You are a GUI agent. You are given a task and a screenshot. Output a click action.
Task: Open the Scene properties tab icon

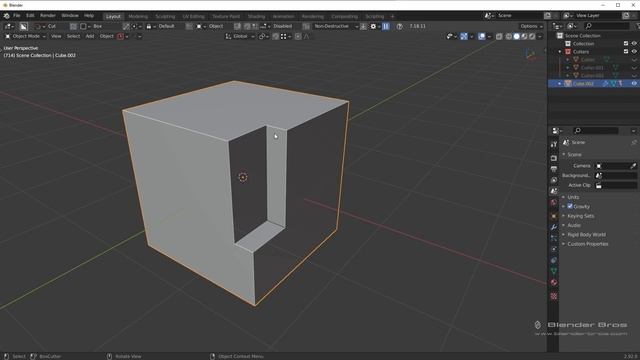pos(554,191)
